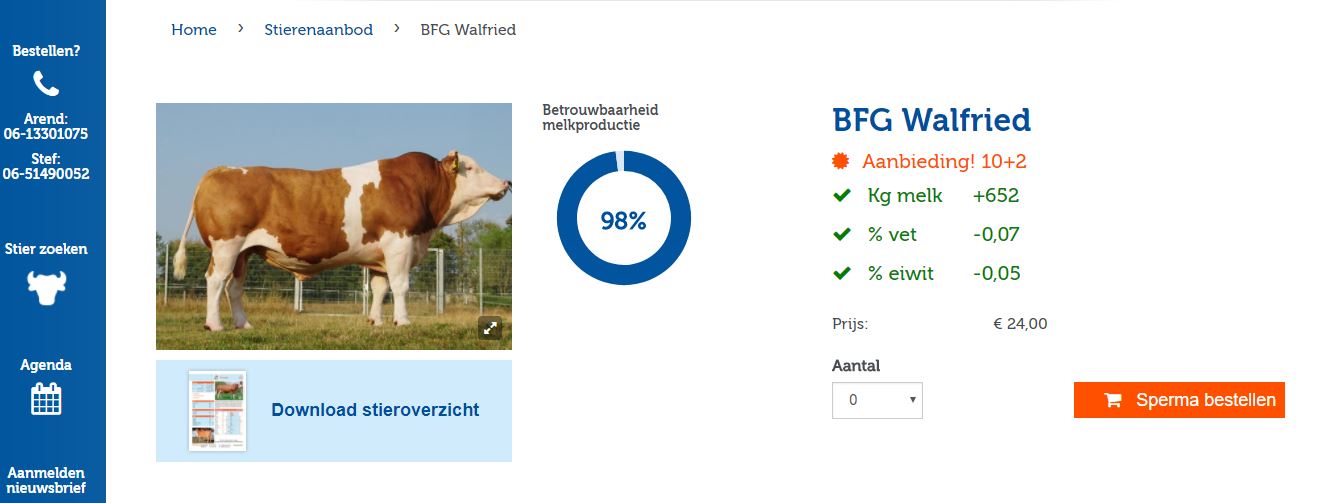The image size is (1321, 503).
Task: Open Stier zoeken bull head icon
Action: (46, 288)
